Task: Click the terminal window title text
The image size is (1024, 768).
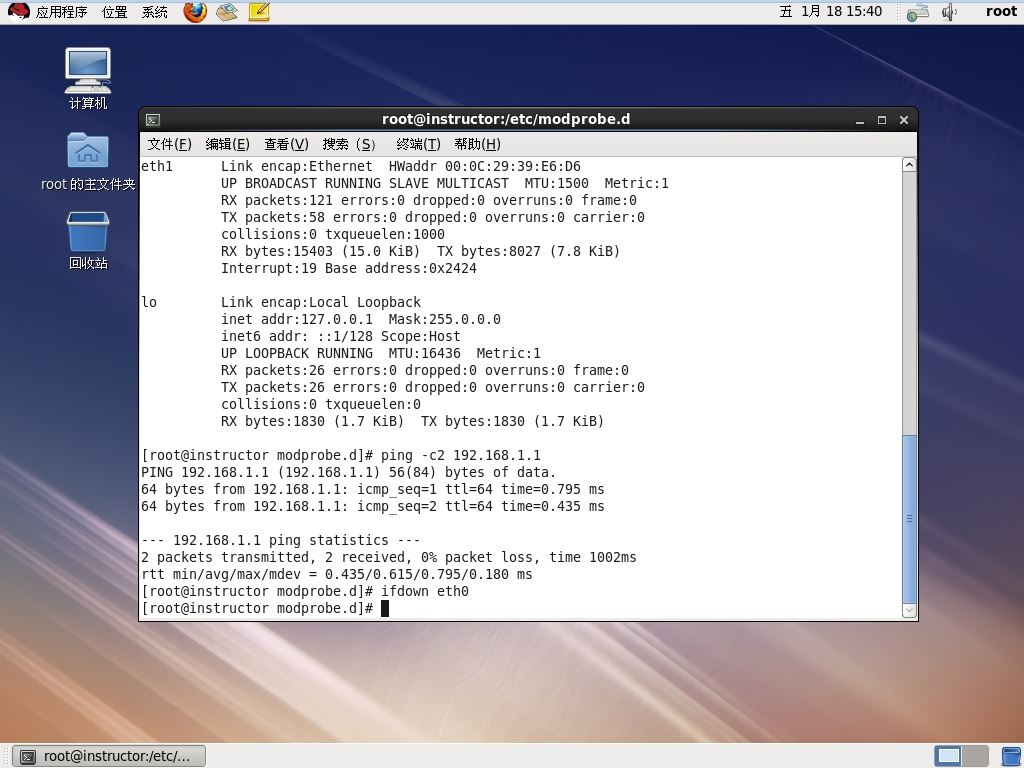Action: coord(506,120)
